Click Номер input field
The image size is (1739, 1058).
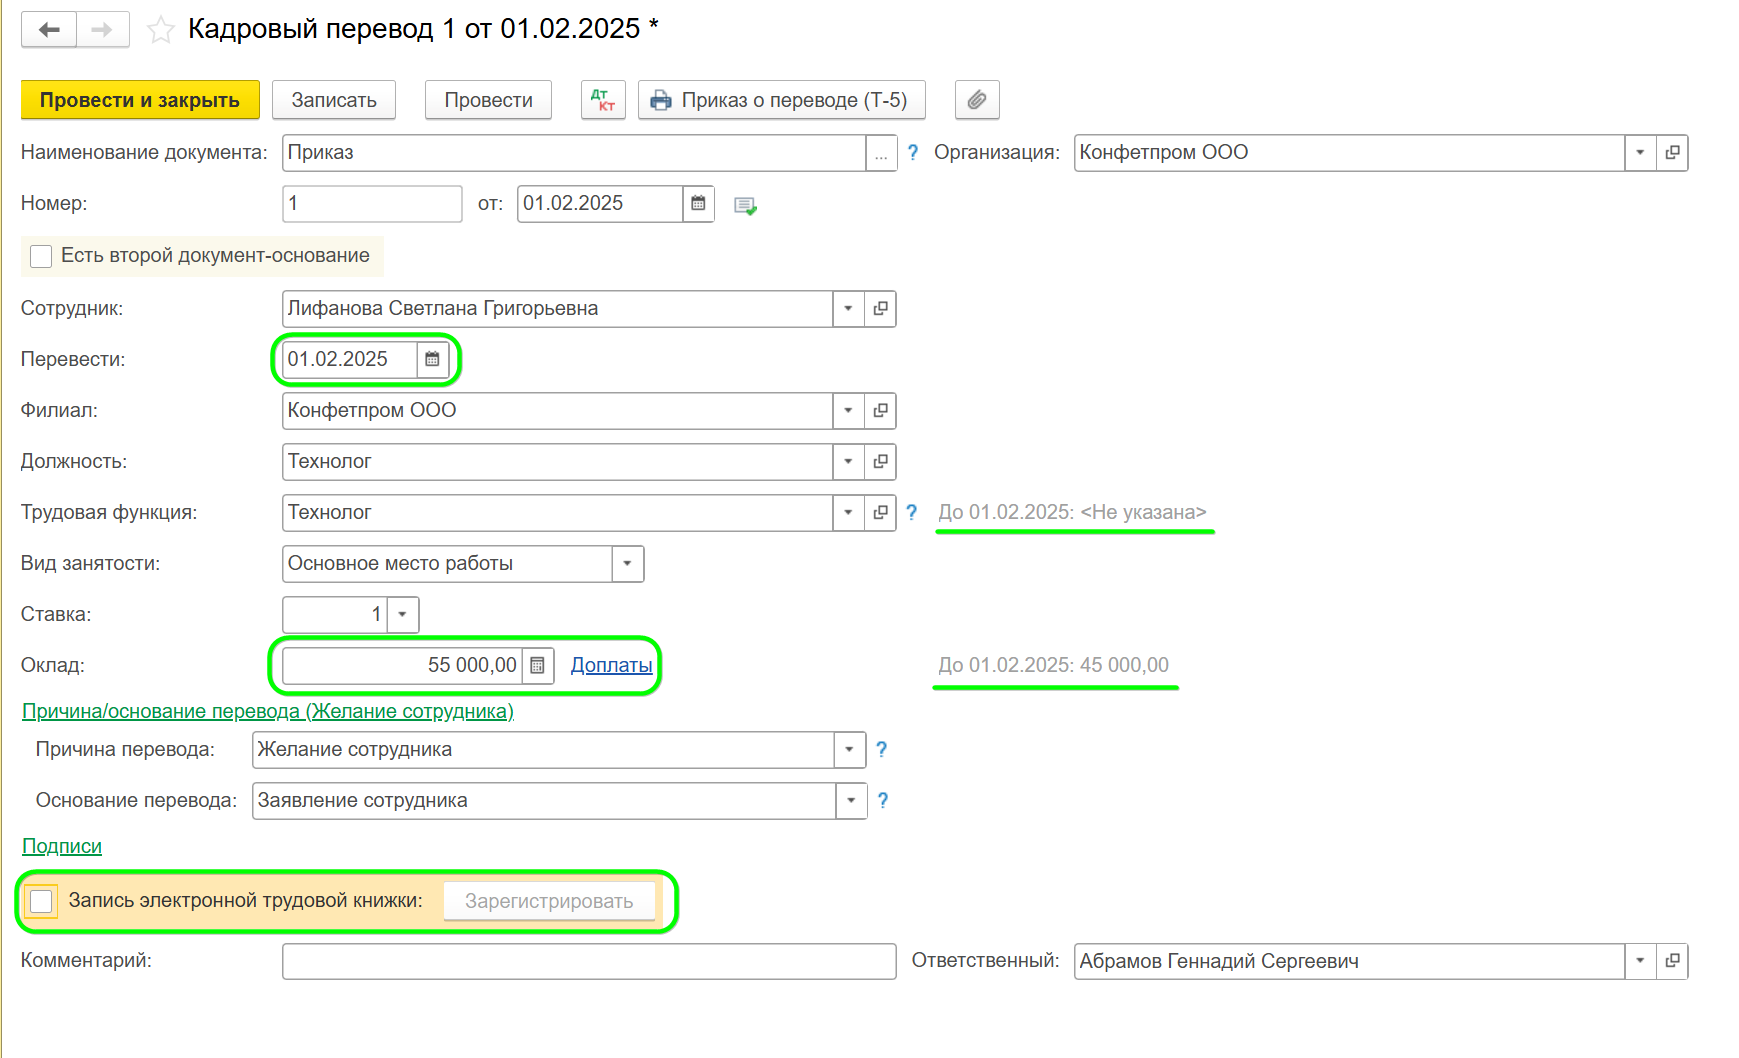tap(372, 204)
